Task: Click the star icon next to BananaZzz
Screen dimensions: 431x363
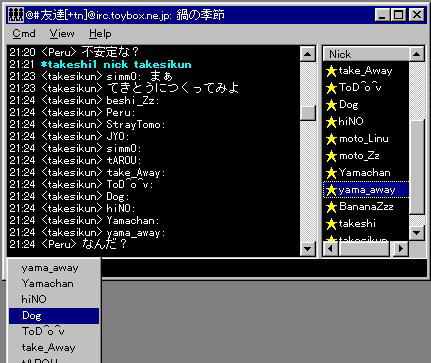Action: point(331,207)
